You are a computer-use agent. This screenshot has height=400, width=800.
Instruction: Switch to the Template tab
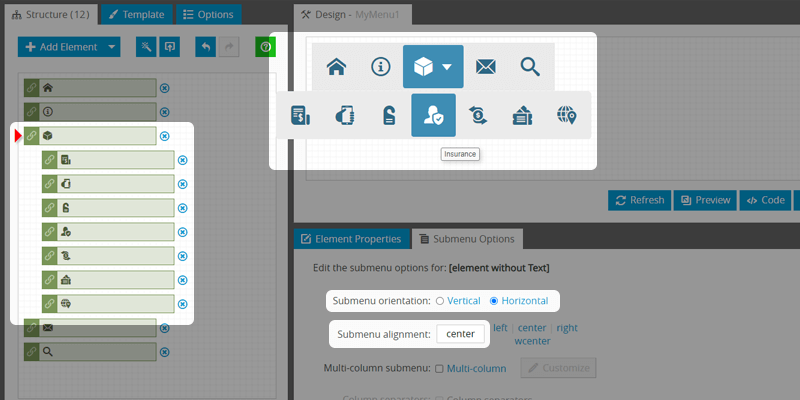[x=136, y=15]
